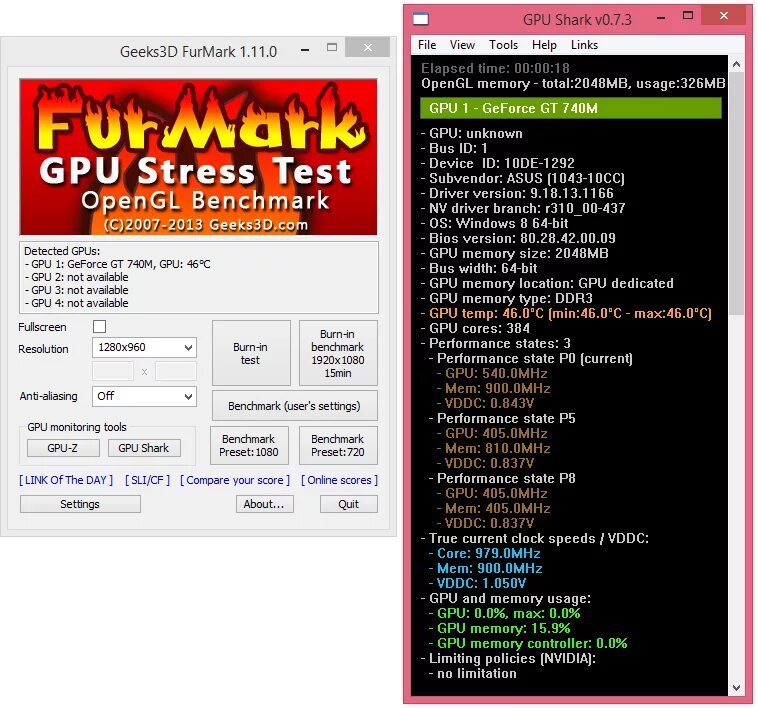Click the OS: Windows 8 64-bit line
Screen dimensions: 758x708
pos(495,223)
